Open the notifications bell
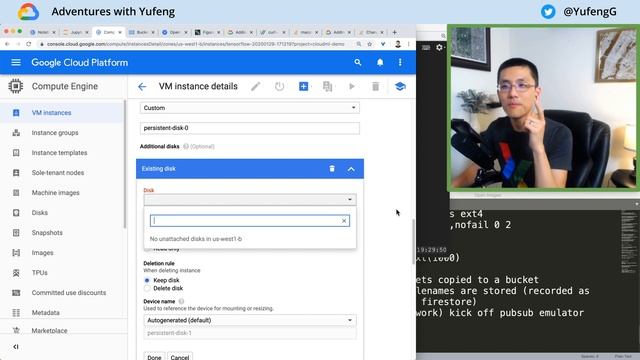The width and height of the screenshot is (640, 360). tap(380, 62)
